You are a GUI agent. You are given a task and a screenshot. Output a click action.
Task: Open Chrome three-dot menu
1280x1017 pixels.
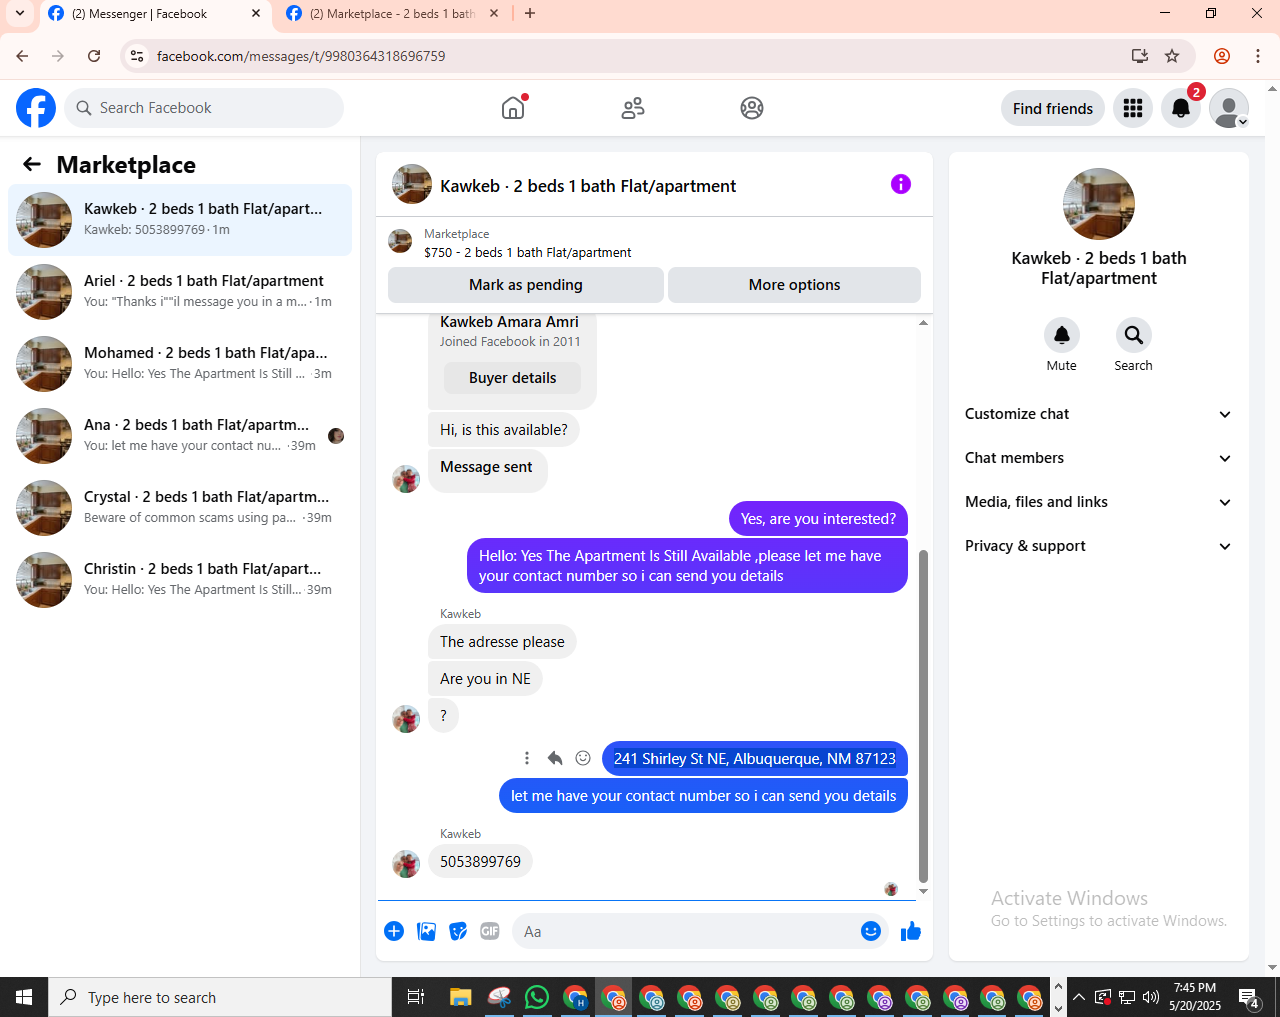(1258, 56)
